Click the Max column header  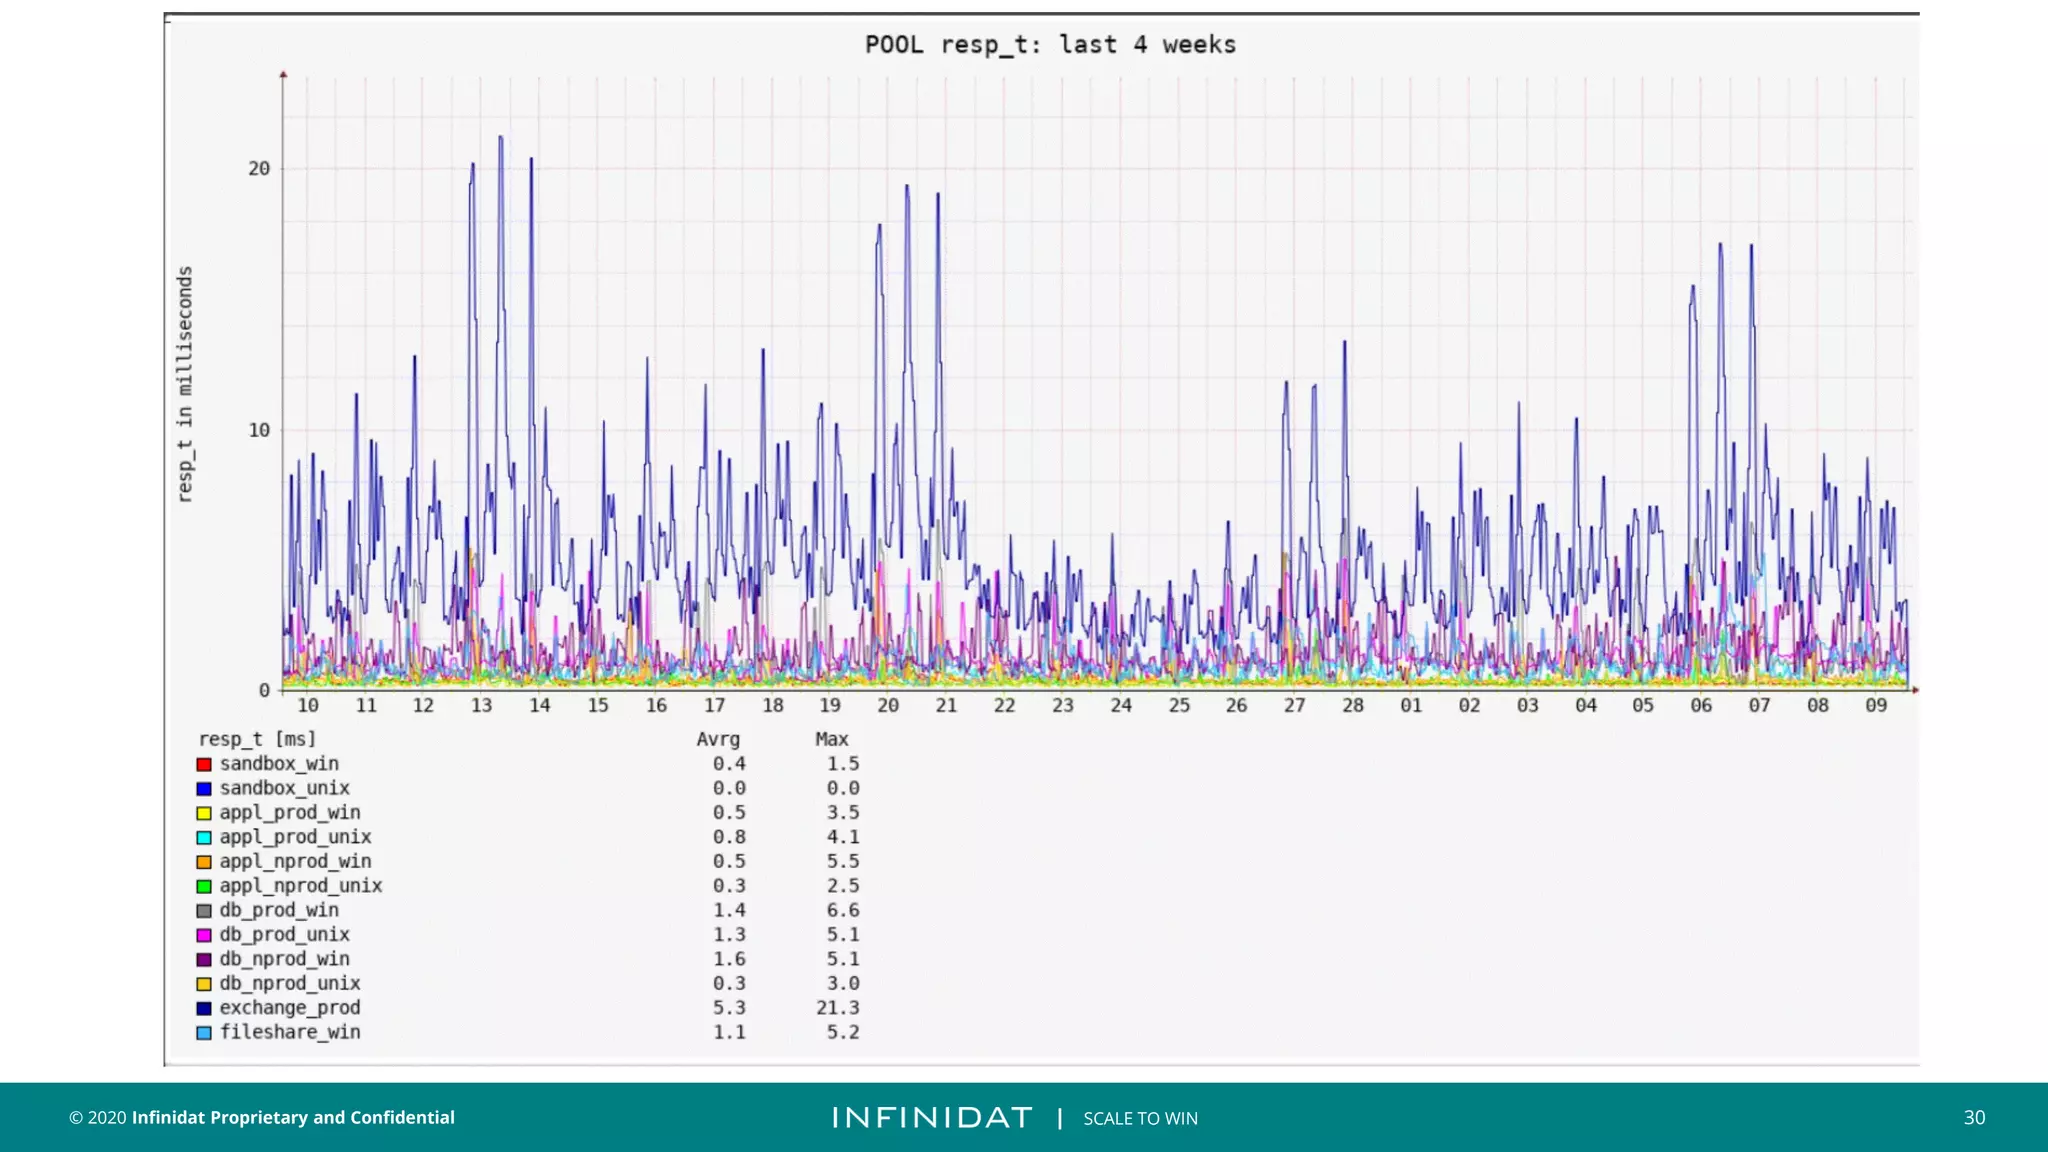(x=831, y=740)
